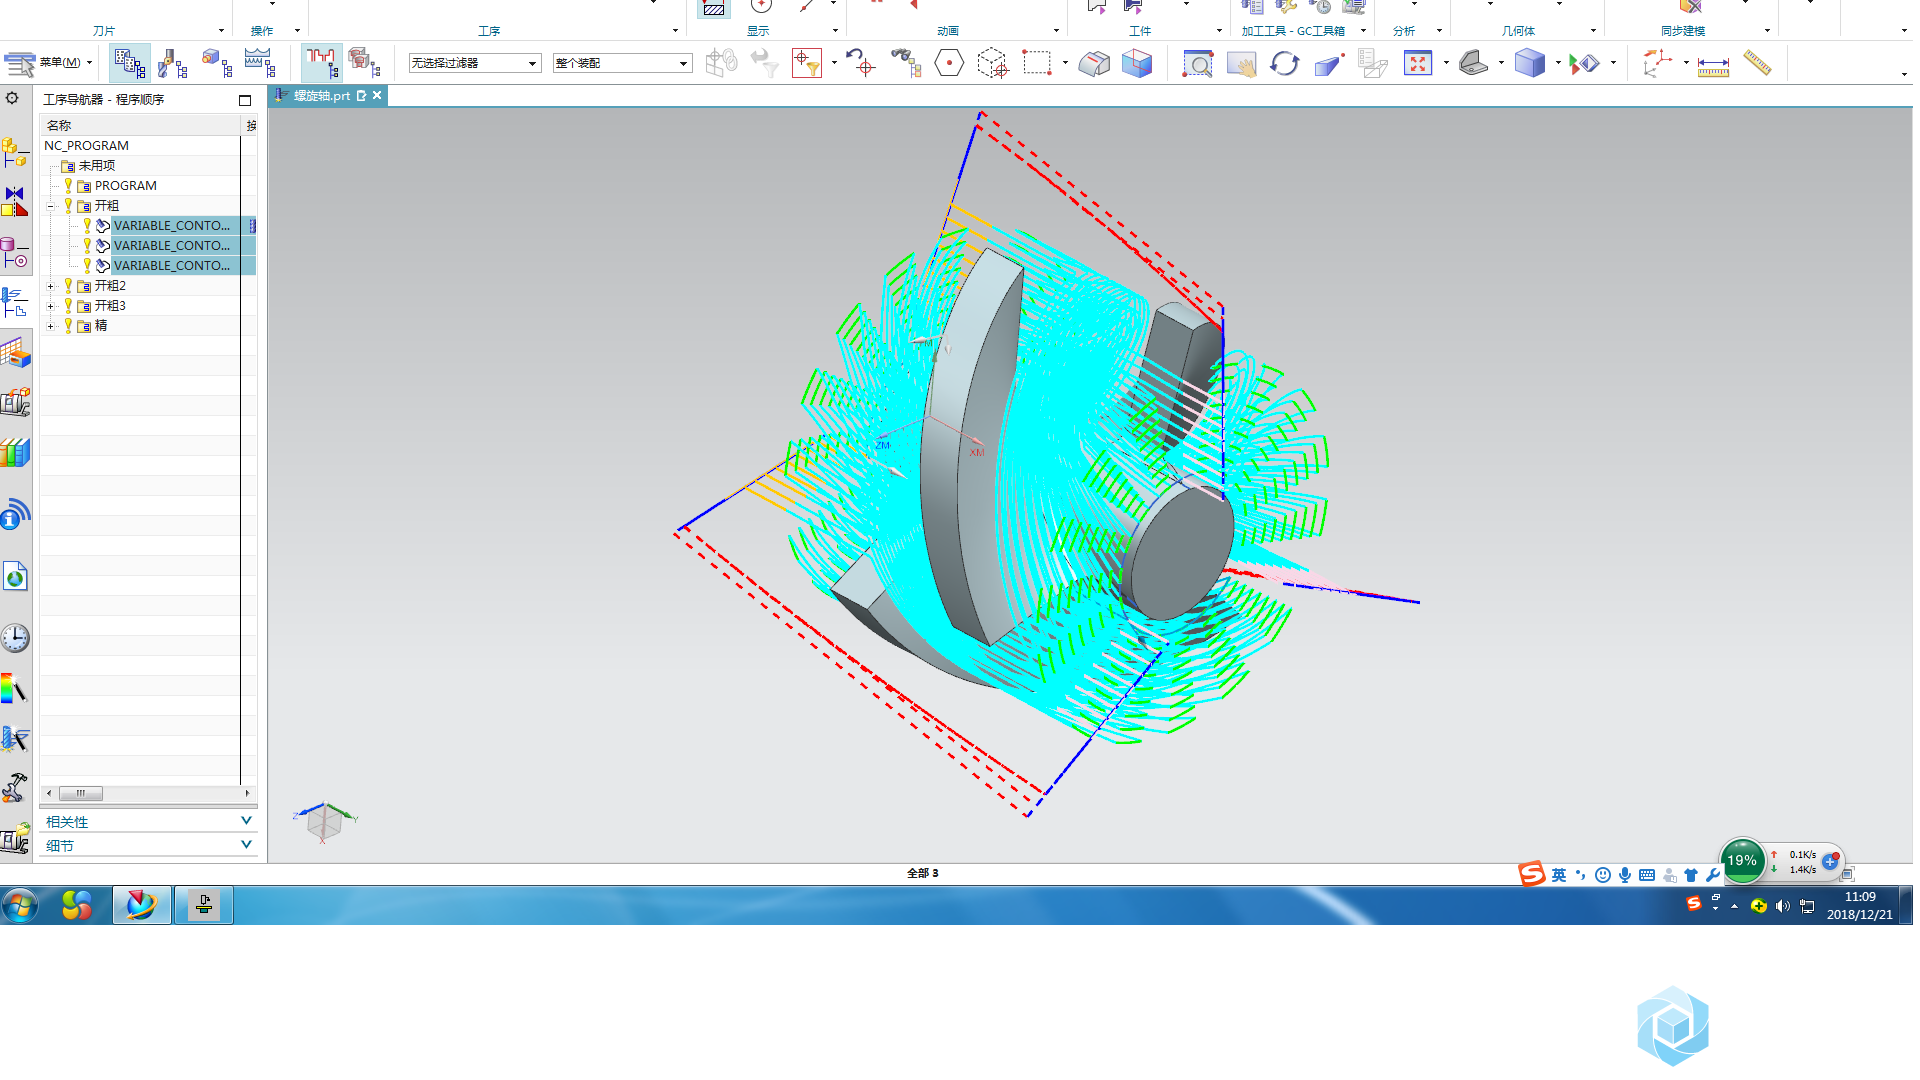Open the 刀片 ribbon group dropdown arrow
This screenshot has width=1920, height=1080.
pyautogui.click(x=221, y=31)
